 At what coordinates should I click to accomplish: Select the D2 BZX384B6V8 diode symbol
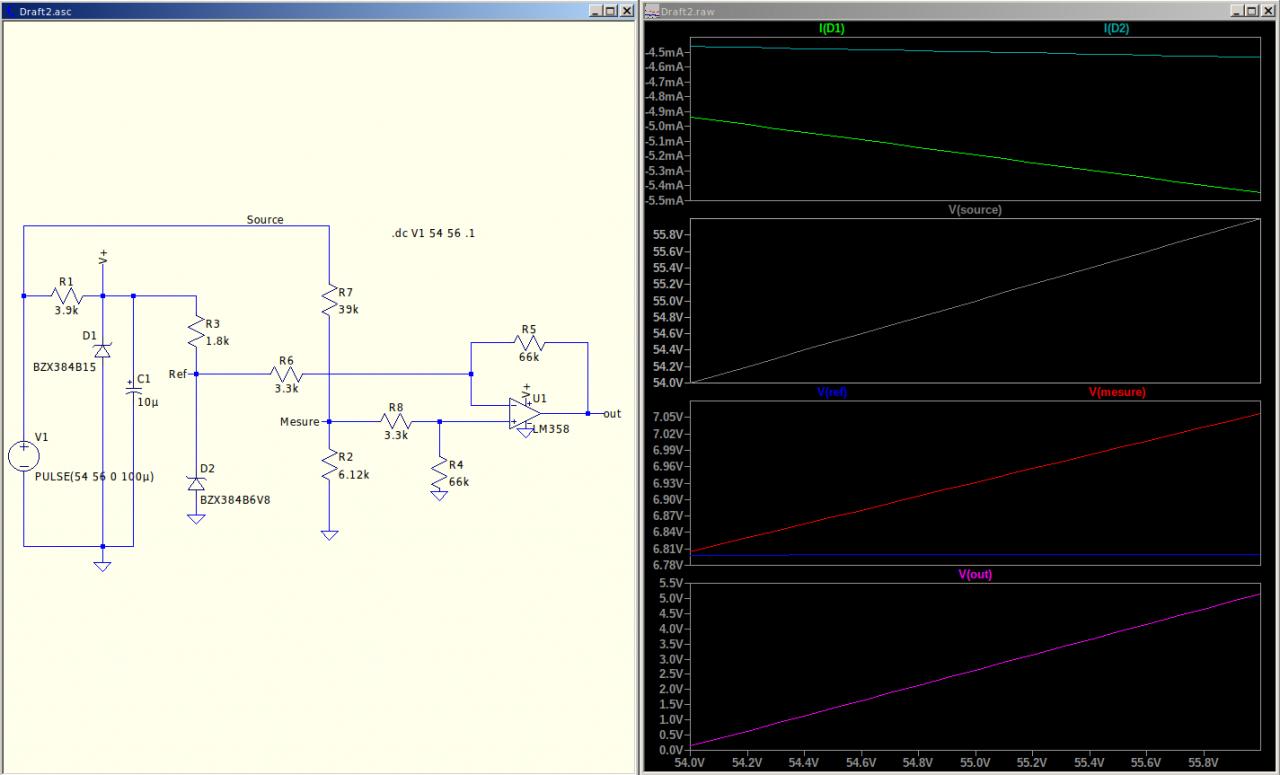[x=196, y=484]
